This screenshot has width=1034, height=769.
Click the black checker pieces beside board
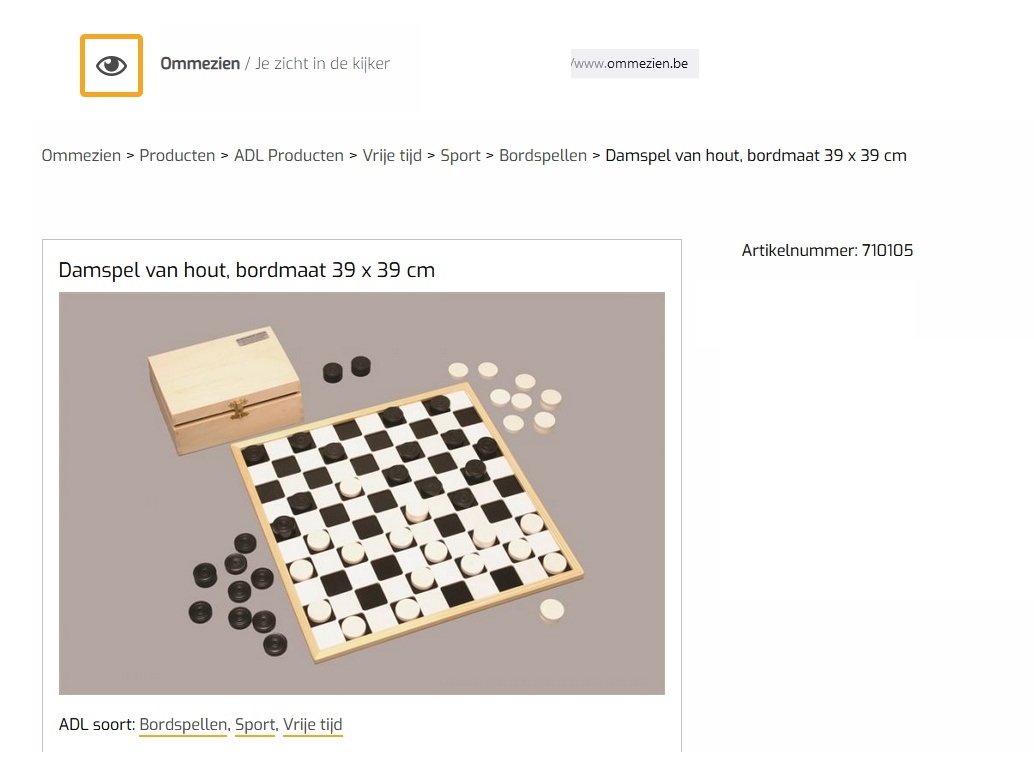click(238, 595)
